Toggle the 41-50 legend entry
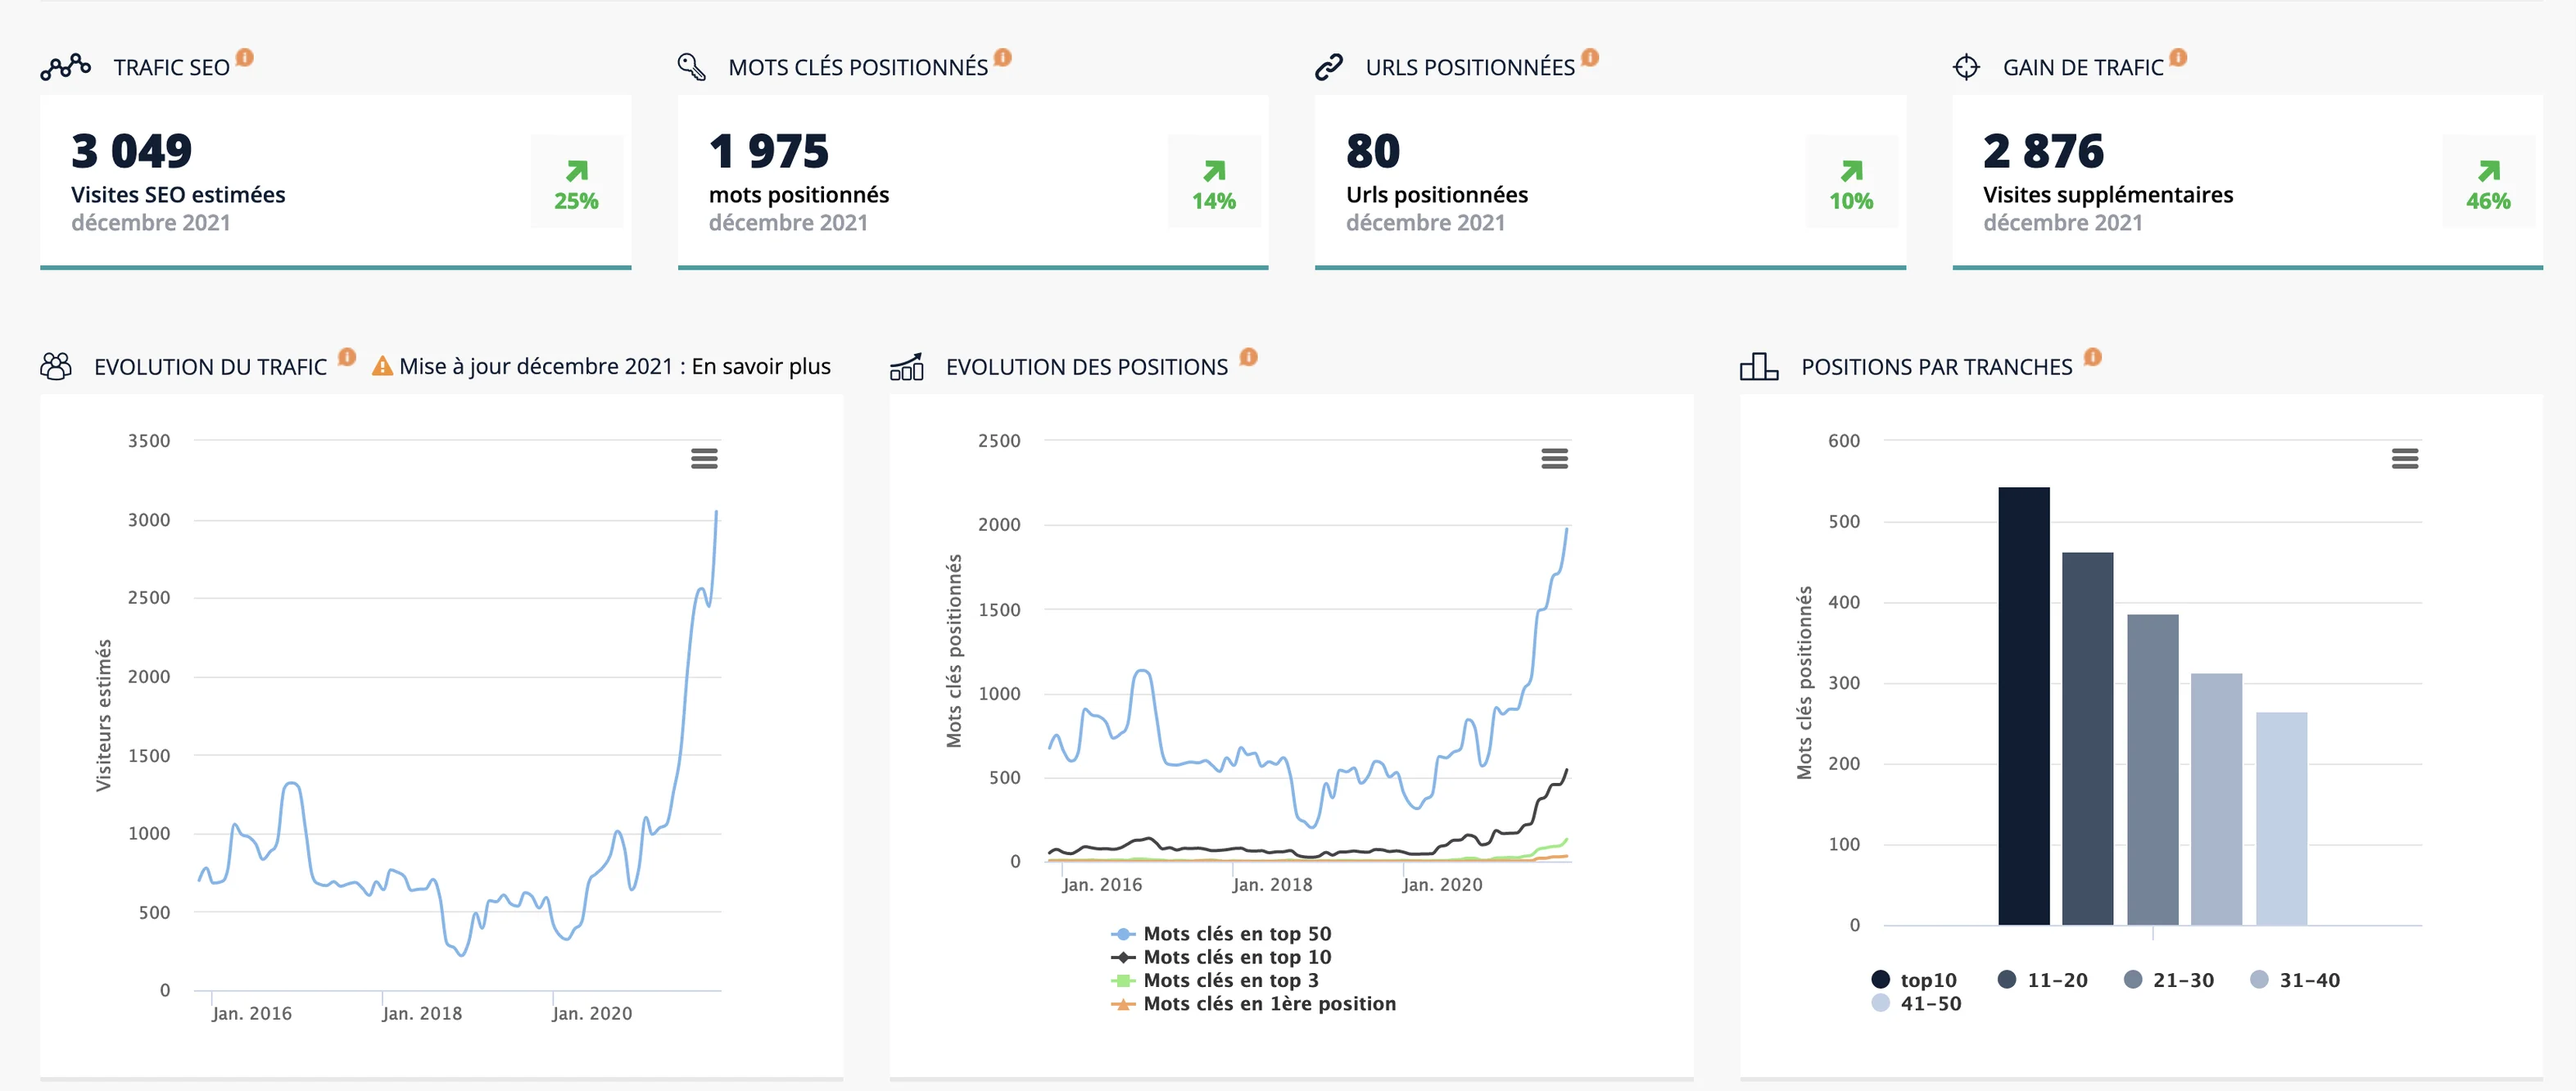The height and width of the screenshot is (1091, 2576). pyautogui.click(x=1916, y=1003)
